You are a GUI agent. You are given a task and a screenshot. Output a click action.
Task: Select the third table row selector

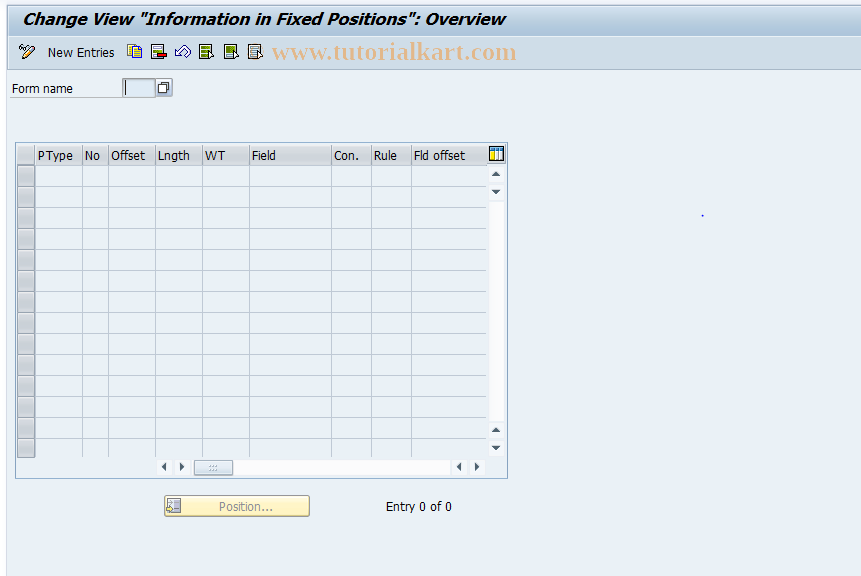(26, 218)
